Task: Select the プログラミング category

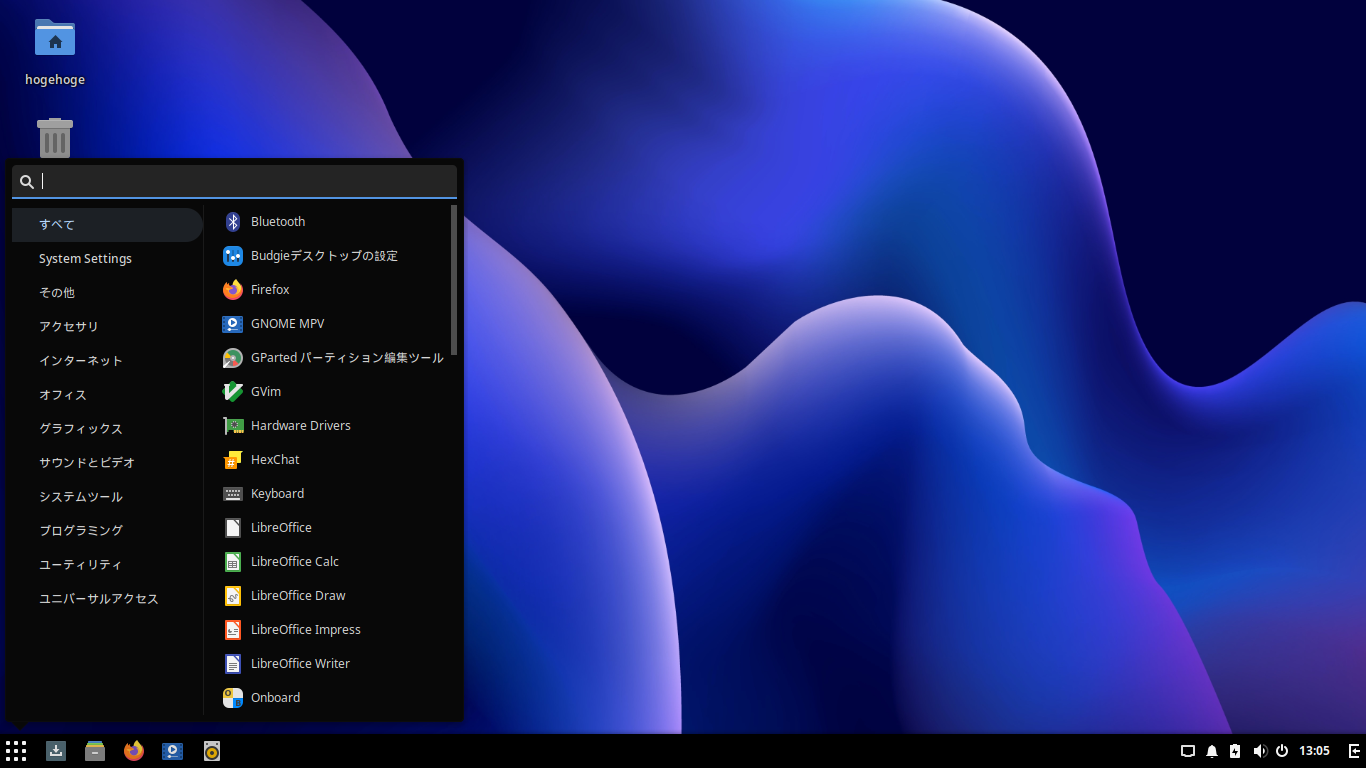Action: 107,531
